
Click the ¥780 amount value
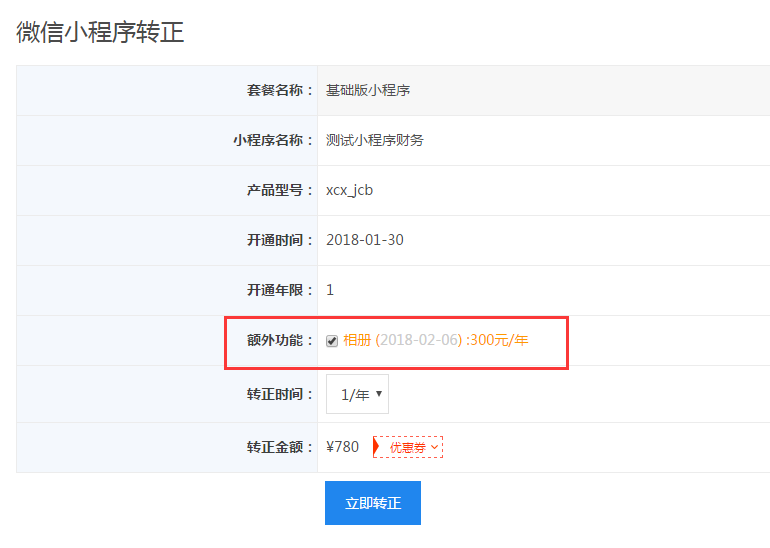pos(343,447)
